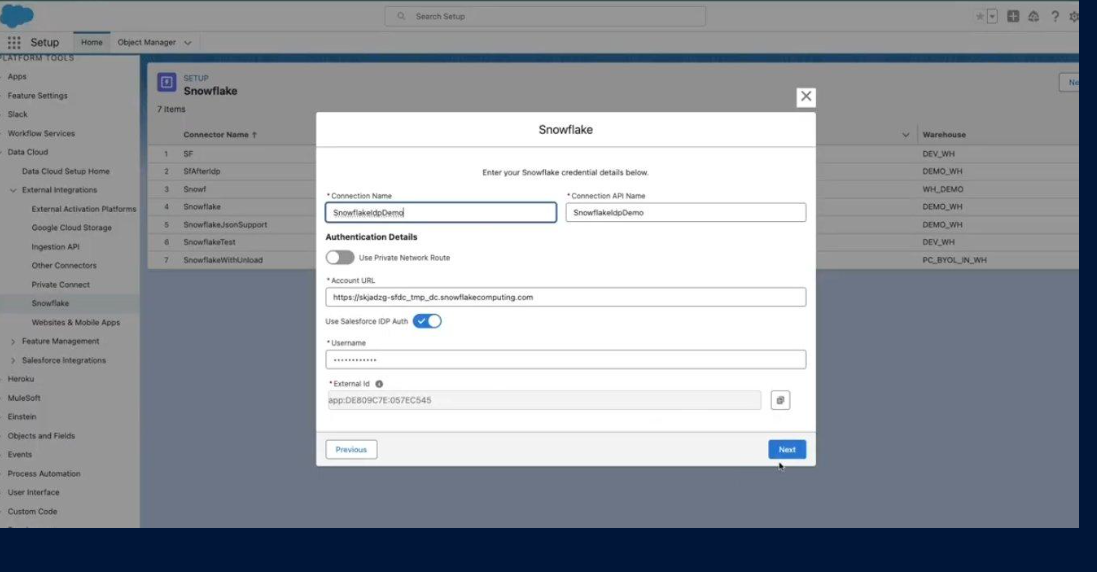The width and height of the screenshot is (1097, 572).
Task: Close the Snowflake dialog with X
Action: point(806,96)
